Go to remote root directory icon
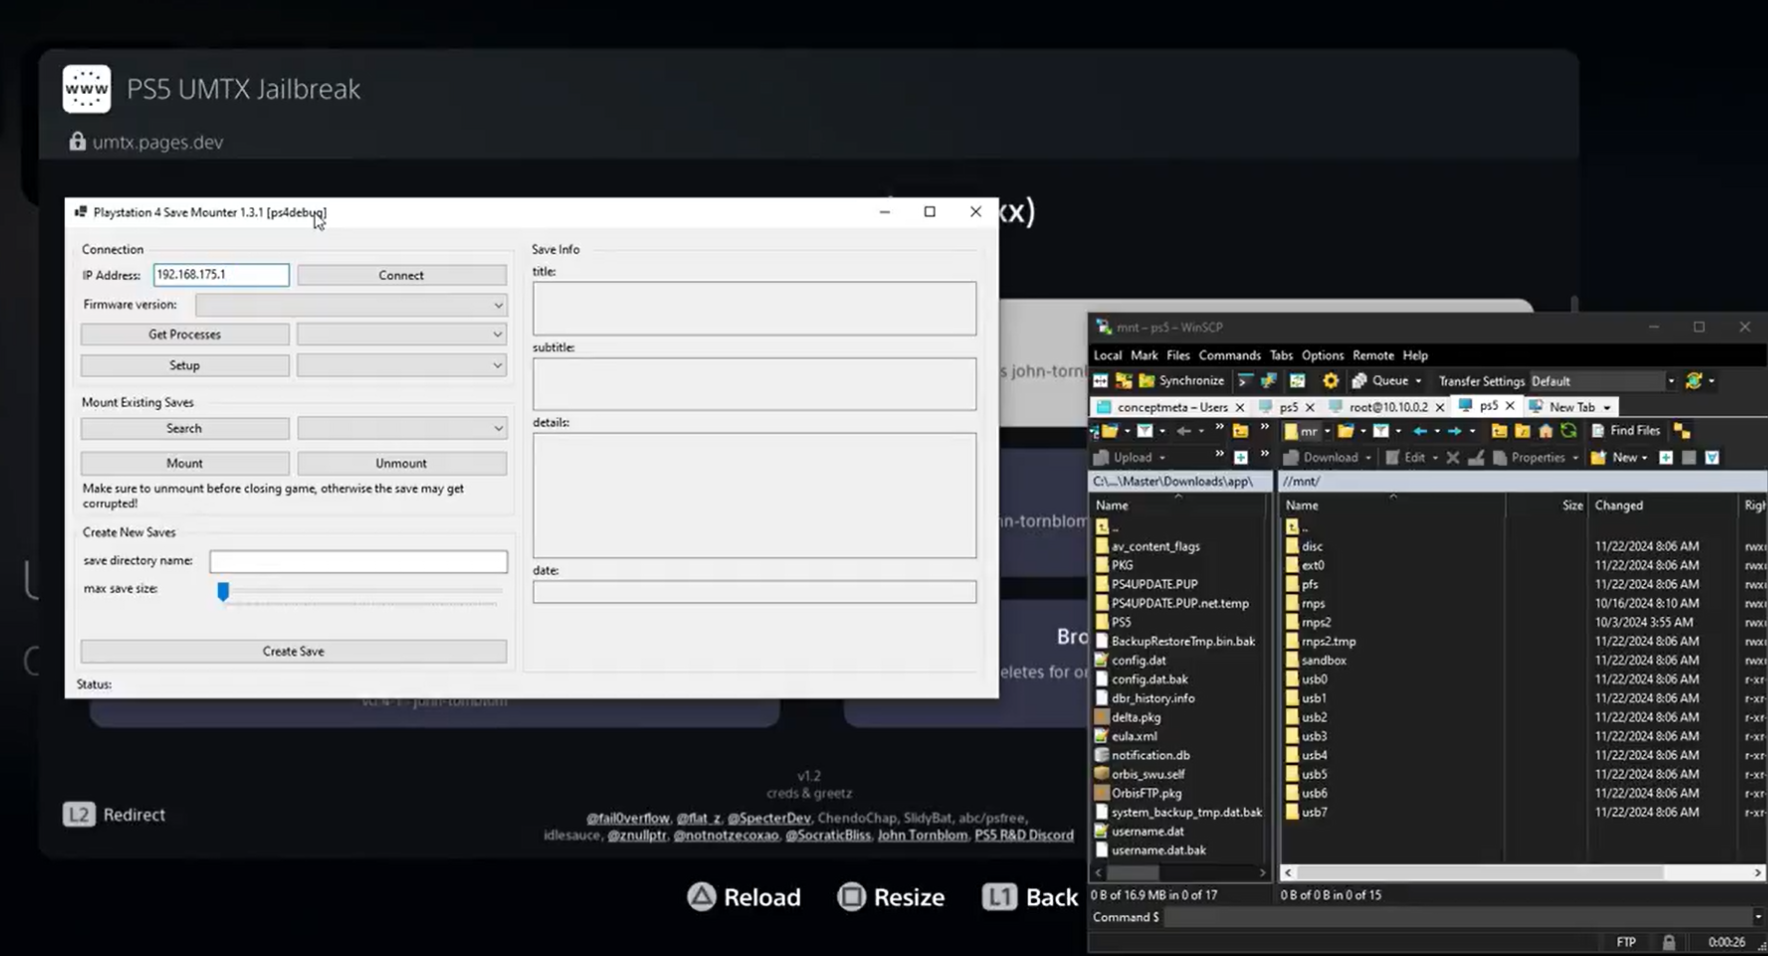The width and height of the screenshot is (1768, 956). pos(1522,431)
